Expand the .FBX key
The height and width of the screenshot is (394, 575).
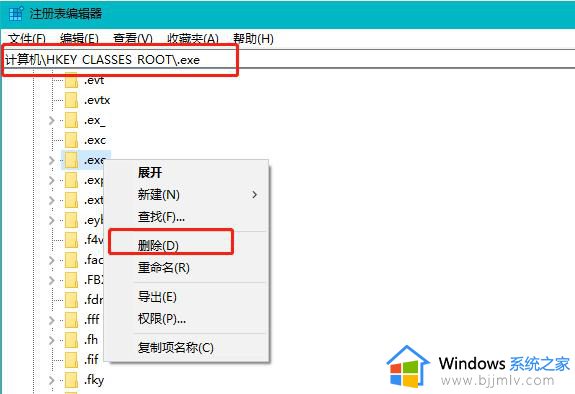52,280
